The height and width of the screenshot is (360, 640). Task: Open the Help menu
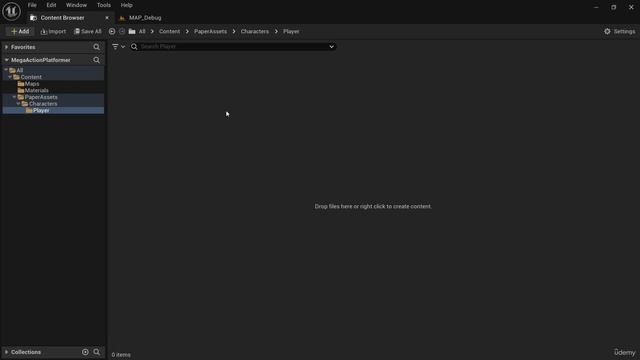point(127,5)
